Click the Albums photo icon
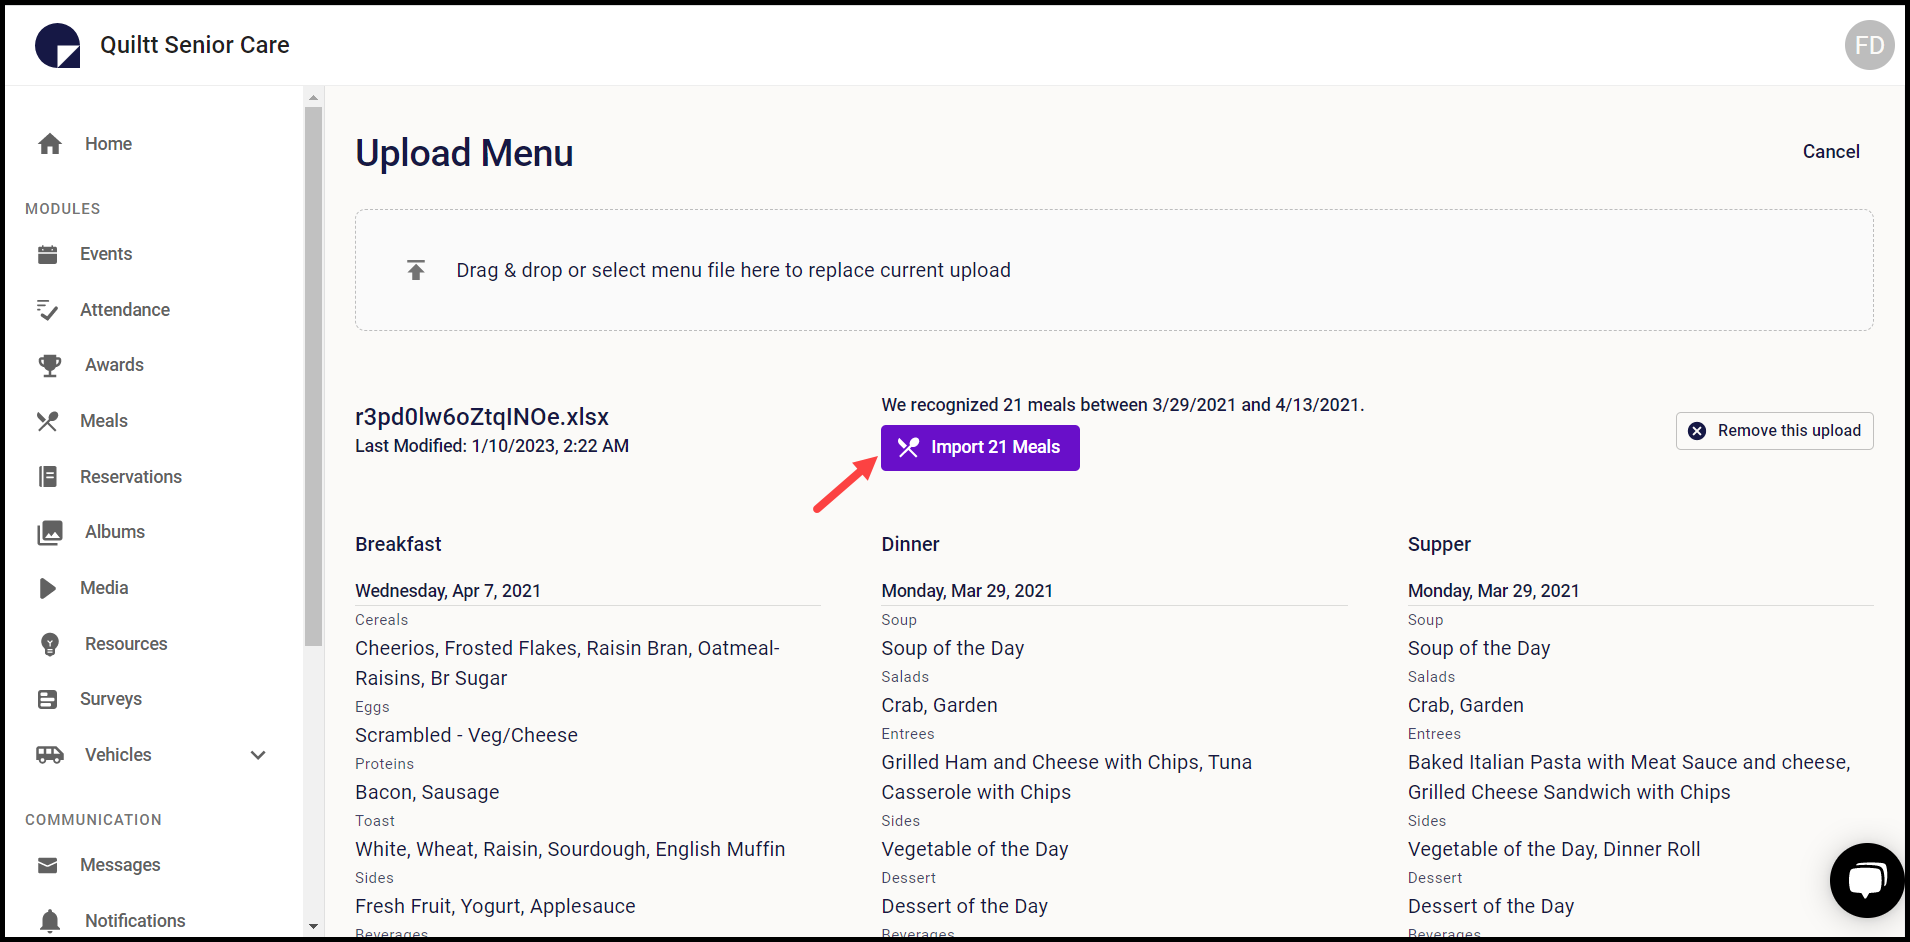The height and width of the screenshot is (942, 1910). [50, 532]
